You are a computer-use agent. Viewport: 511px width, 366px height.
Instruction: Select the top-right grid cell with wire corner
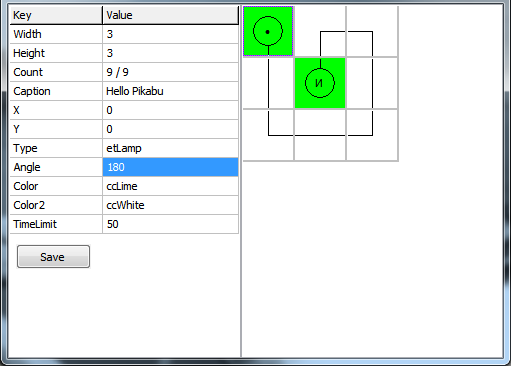[372, 31]
